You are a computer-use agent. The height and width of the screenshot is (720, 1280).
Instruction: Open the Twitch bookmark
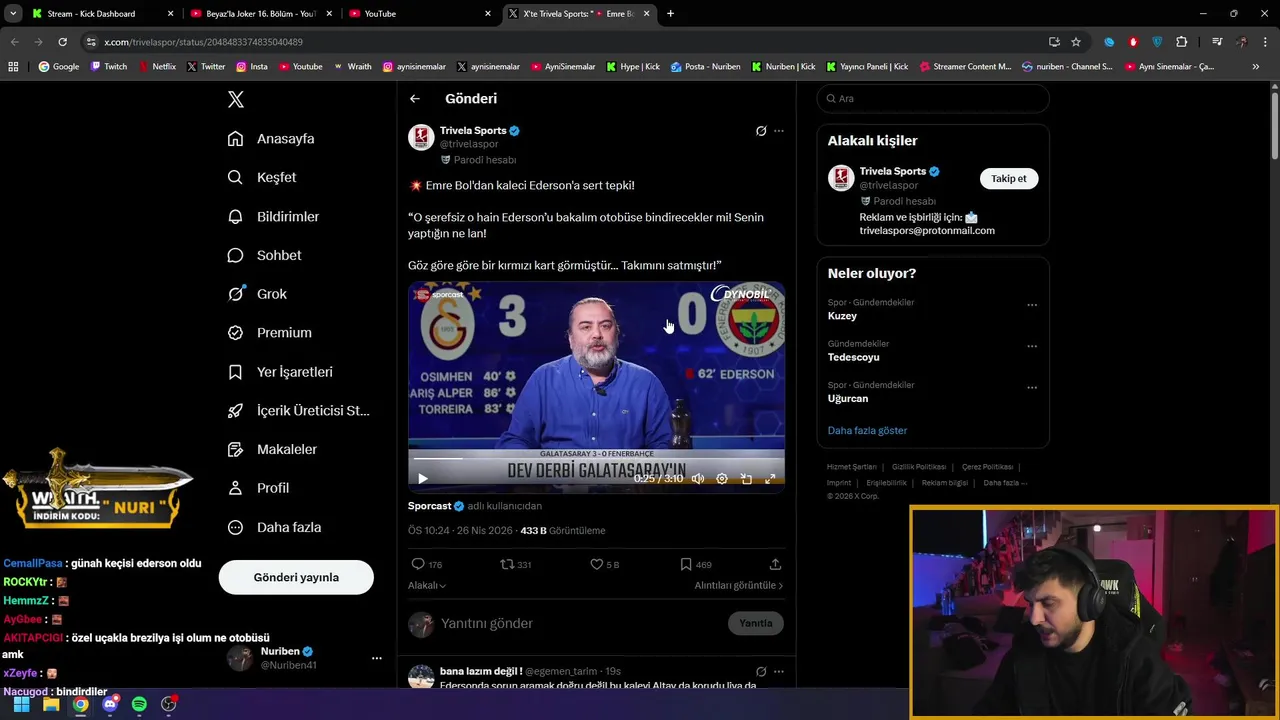[x=109, y=67]
